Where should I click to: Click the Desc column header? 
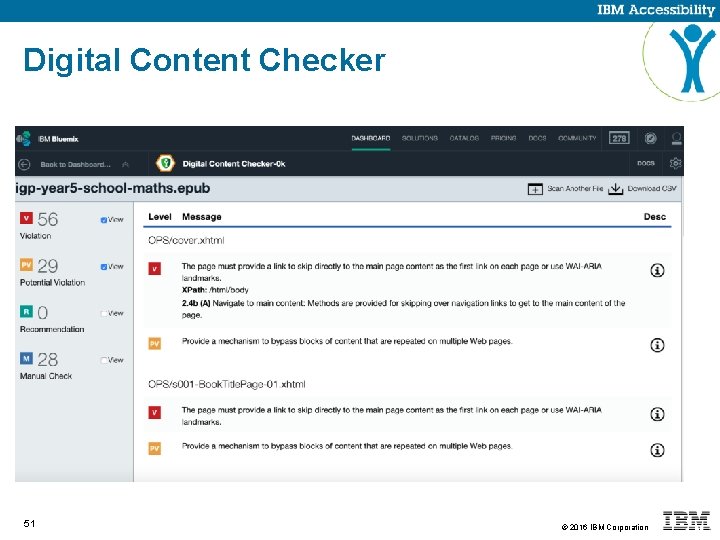pos(655,217)
